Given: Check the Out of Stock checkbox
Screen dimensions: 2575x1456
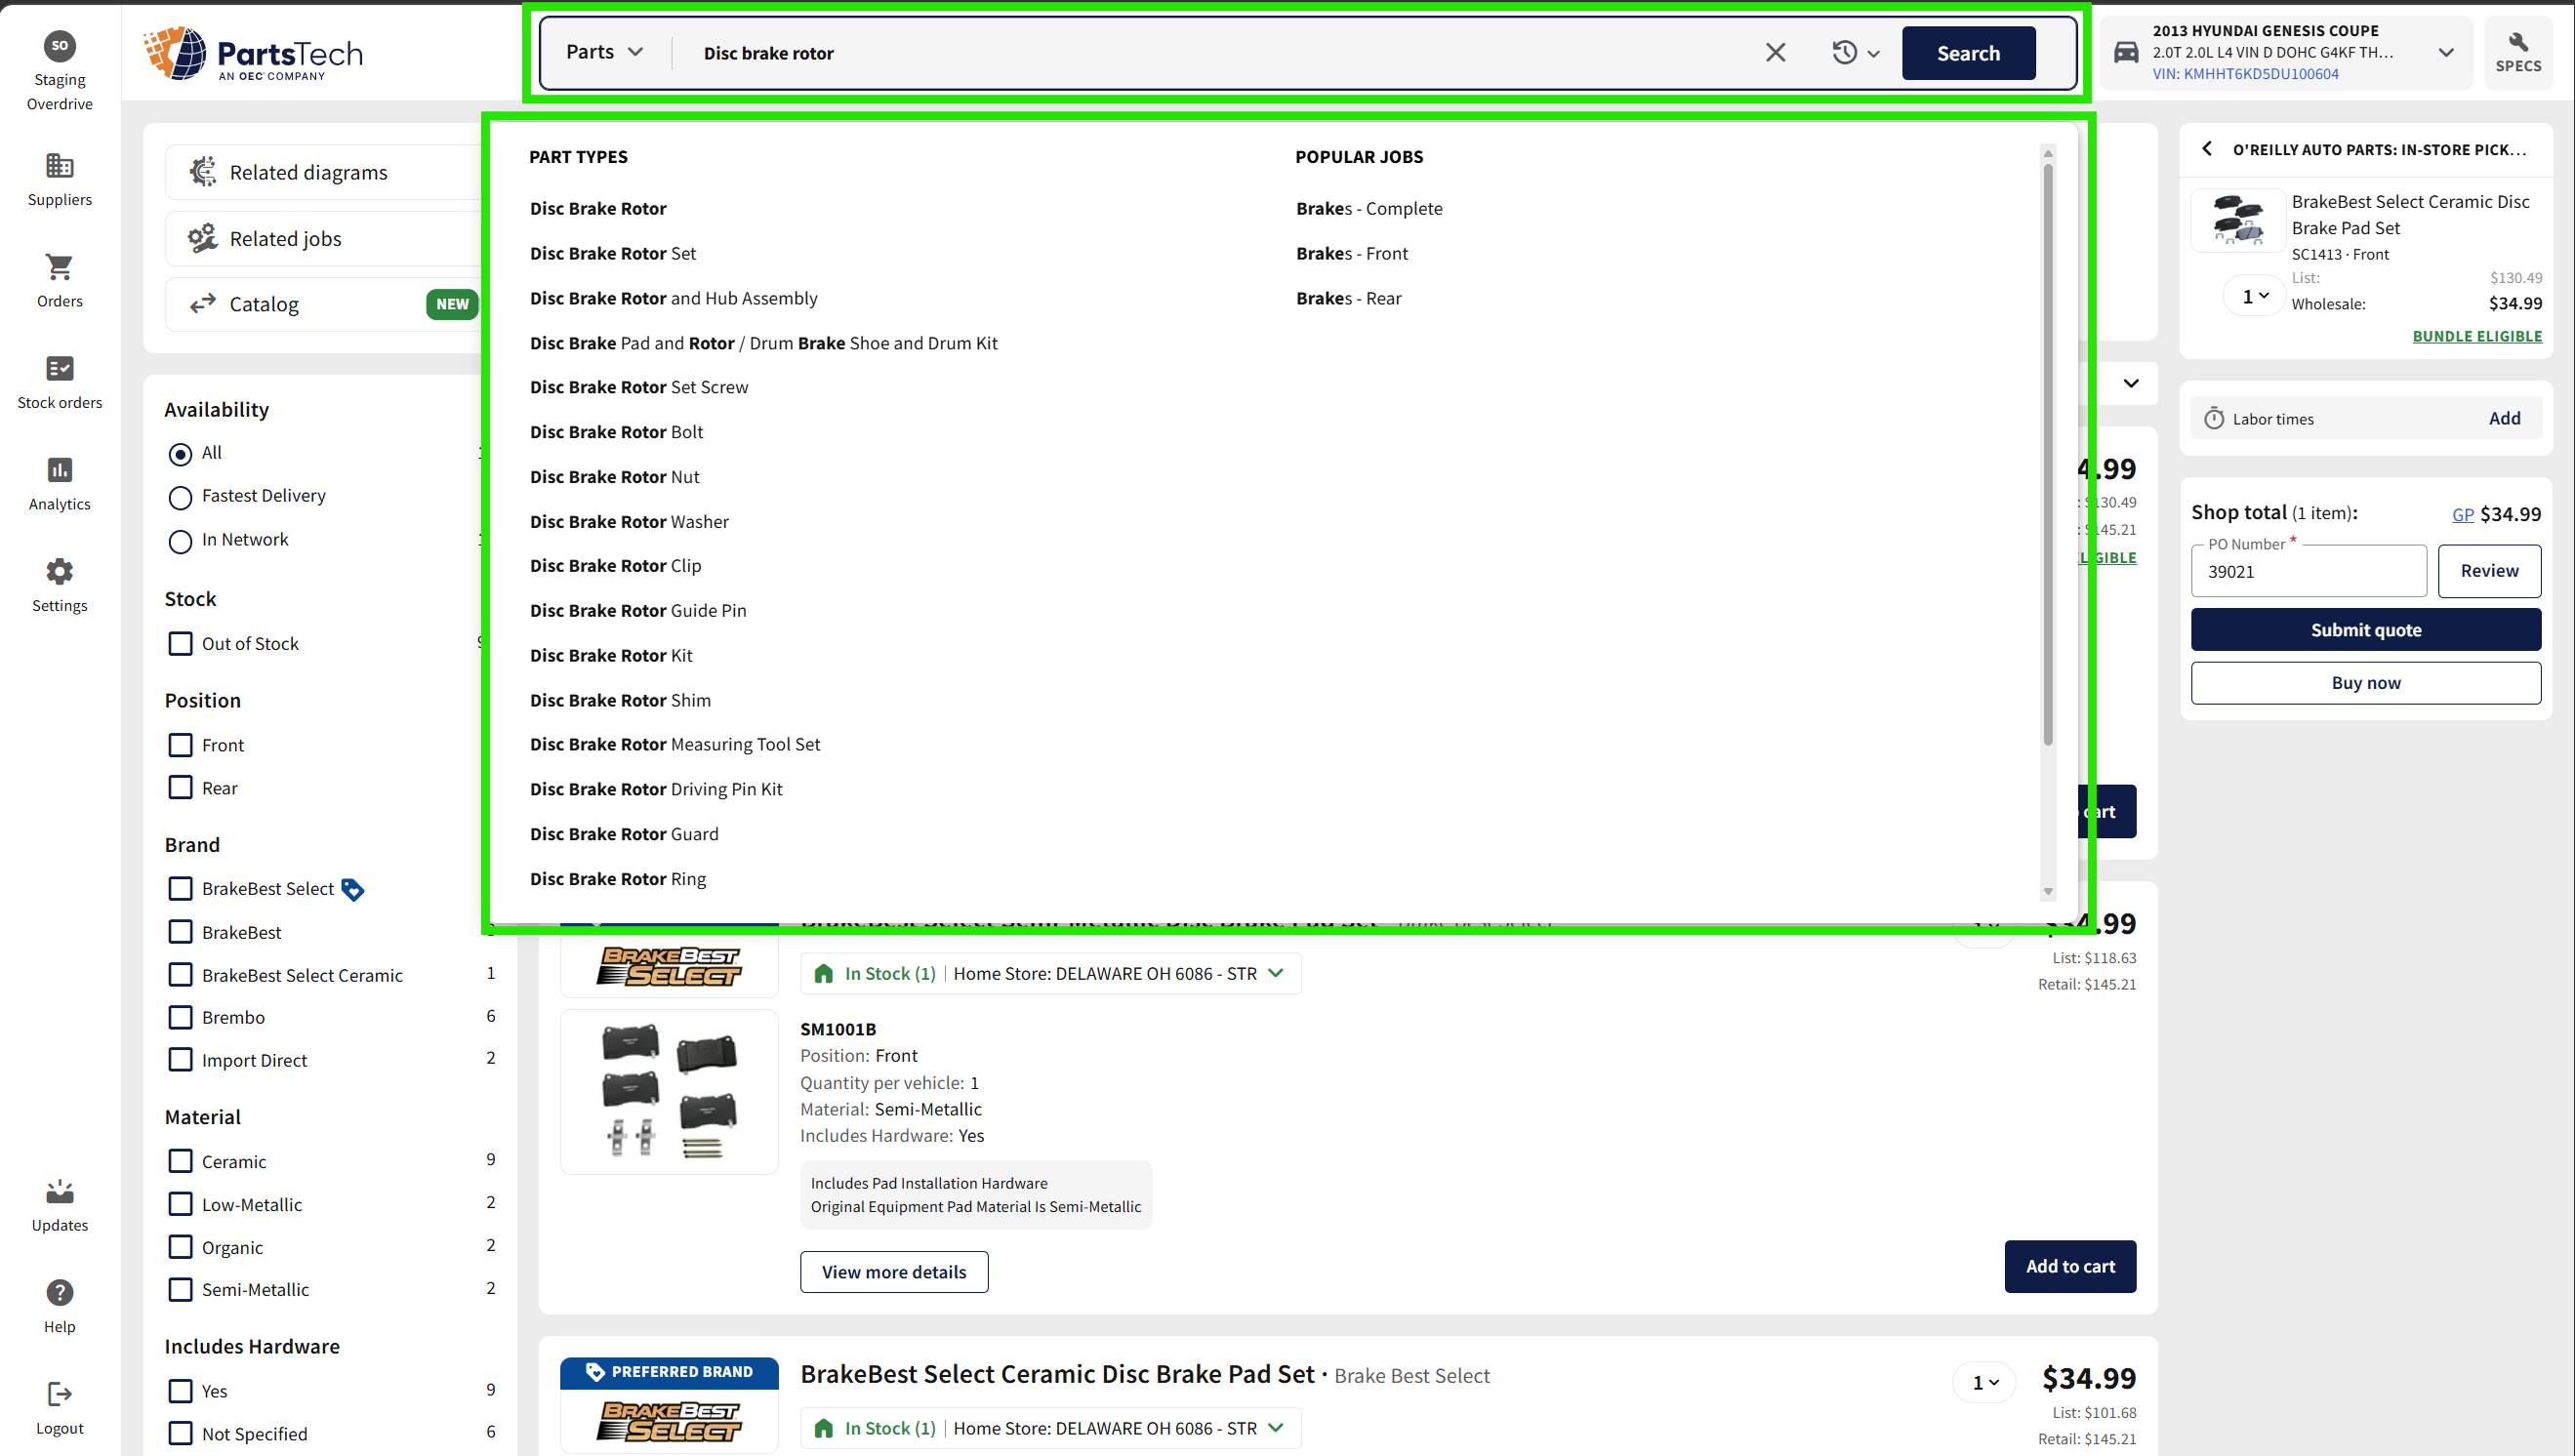Looking at the screenshot, I should [x=180, y=643].
